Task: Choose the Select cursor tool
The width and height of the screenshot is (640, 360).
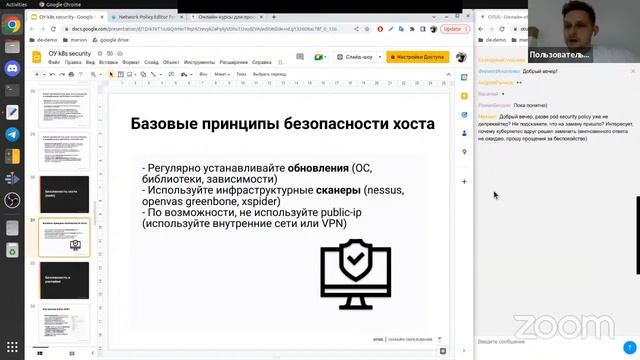Action: 111,74
